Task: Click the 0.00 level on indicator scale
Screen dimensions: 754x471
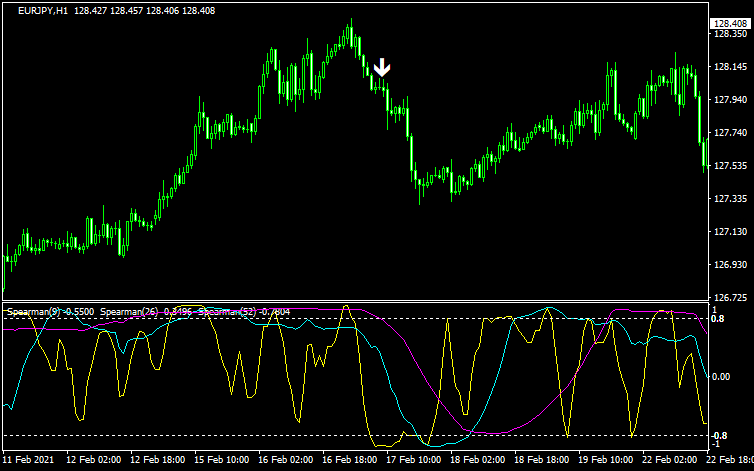Action: coord(720,377)
